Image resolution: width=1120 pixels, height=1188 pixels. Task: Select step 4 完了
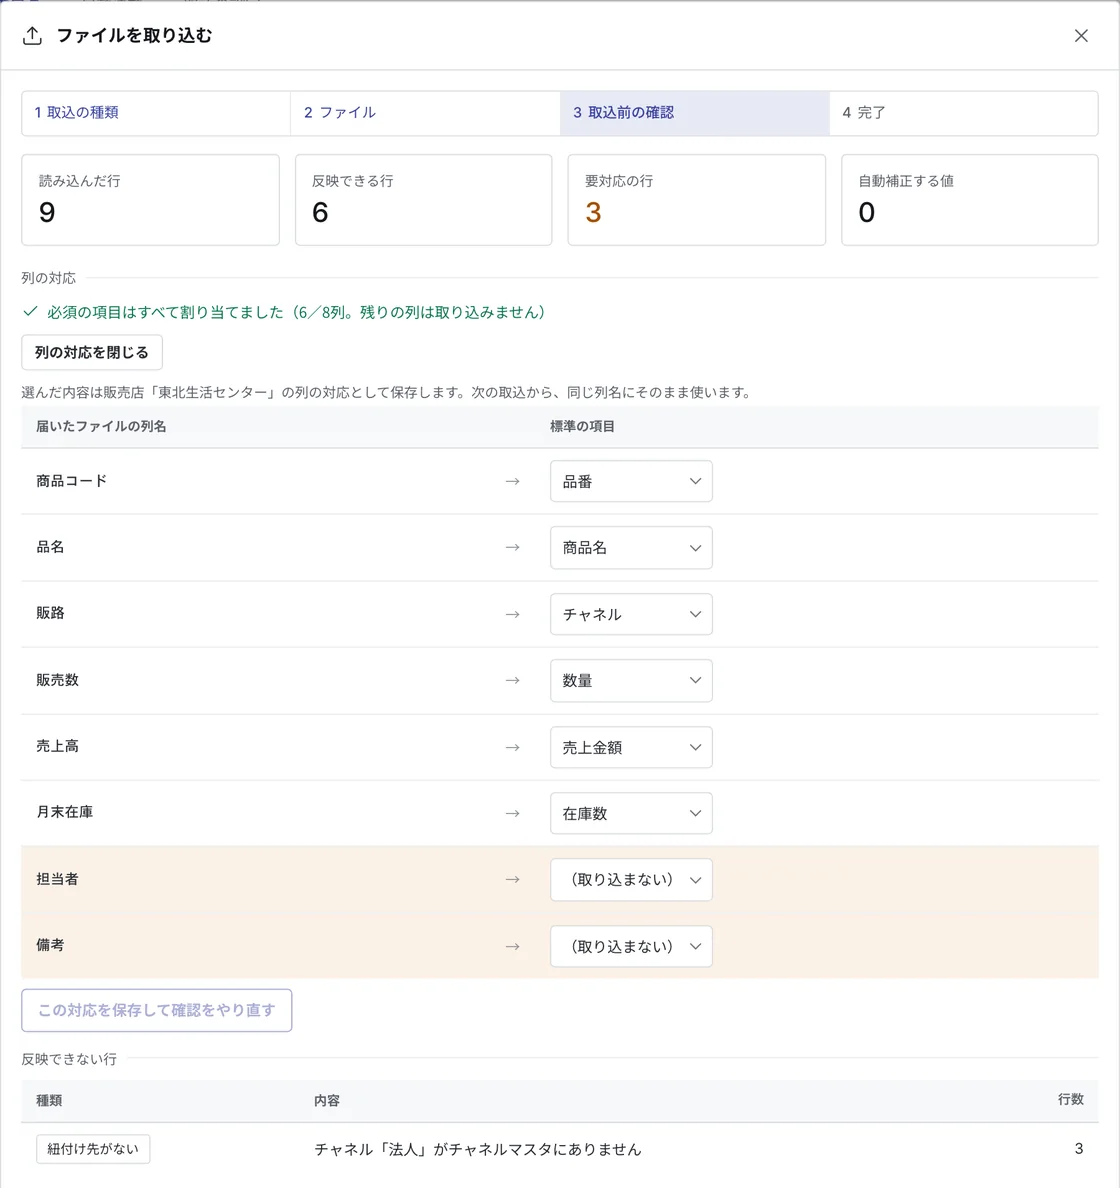click(963, 113)
